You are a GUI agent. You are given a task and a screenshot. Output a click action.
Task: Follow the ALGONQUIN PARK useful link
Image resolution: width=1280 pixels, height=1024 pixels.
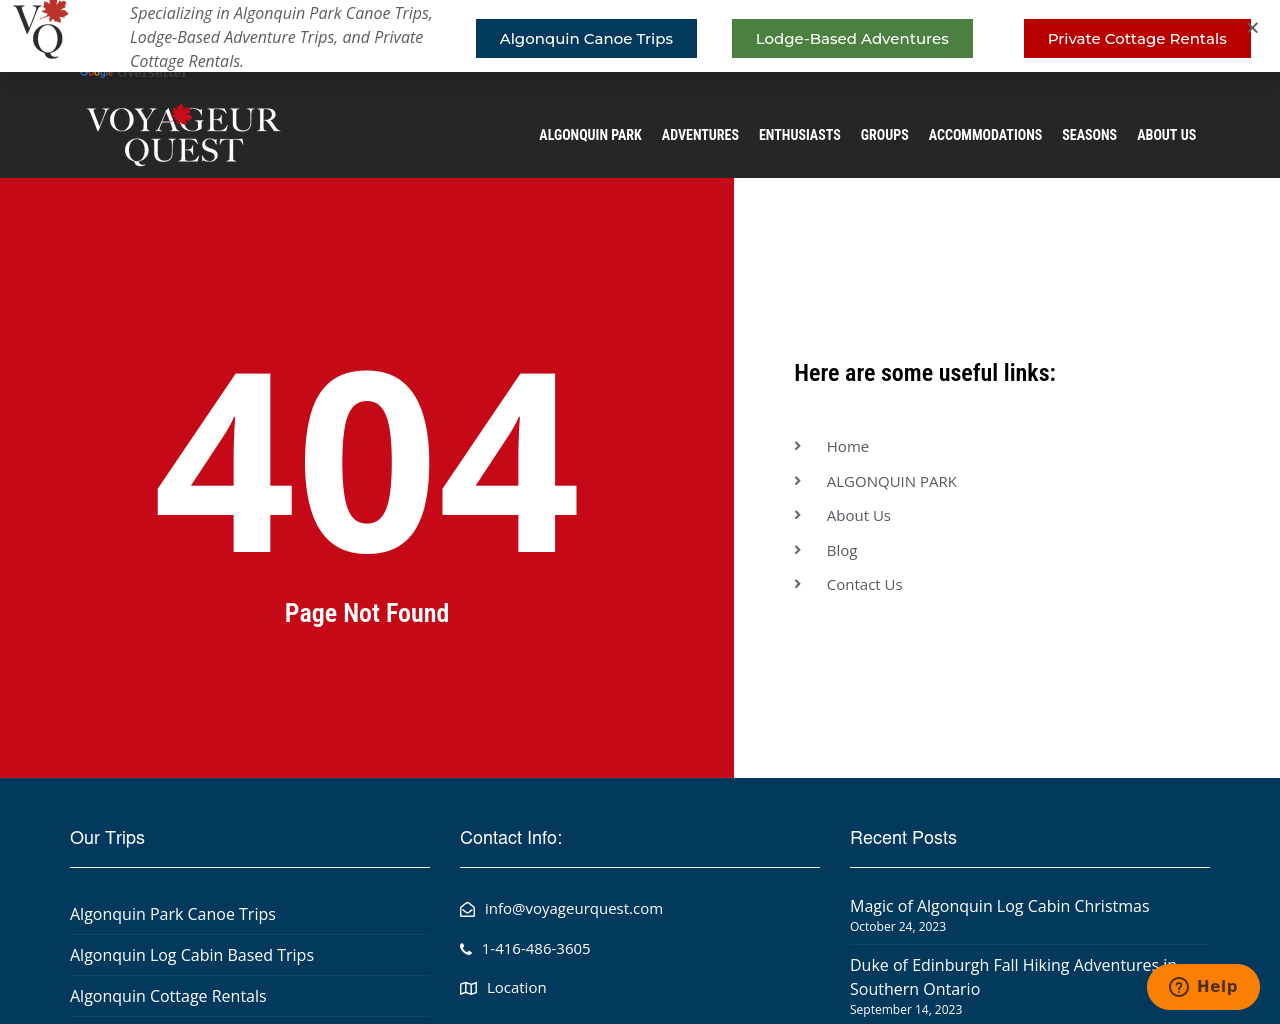click(891, 482)
